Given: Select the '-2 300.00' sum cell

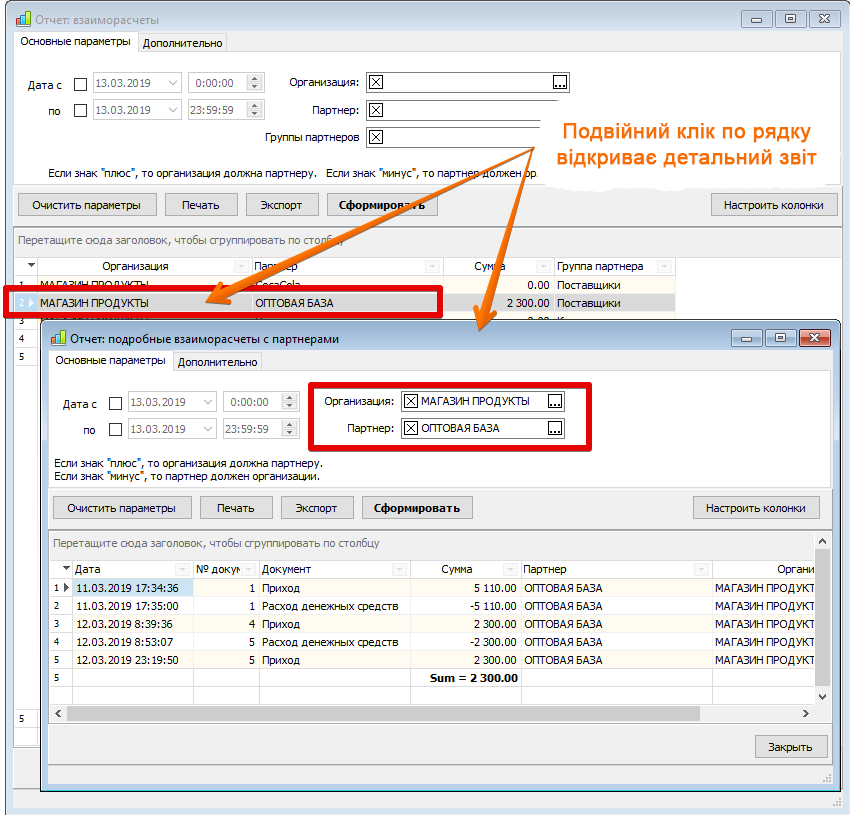Looking at the screenshot, I should [x=466, y=642].
